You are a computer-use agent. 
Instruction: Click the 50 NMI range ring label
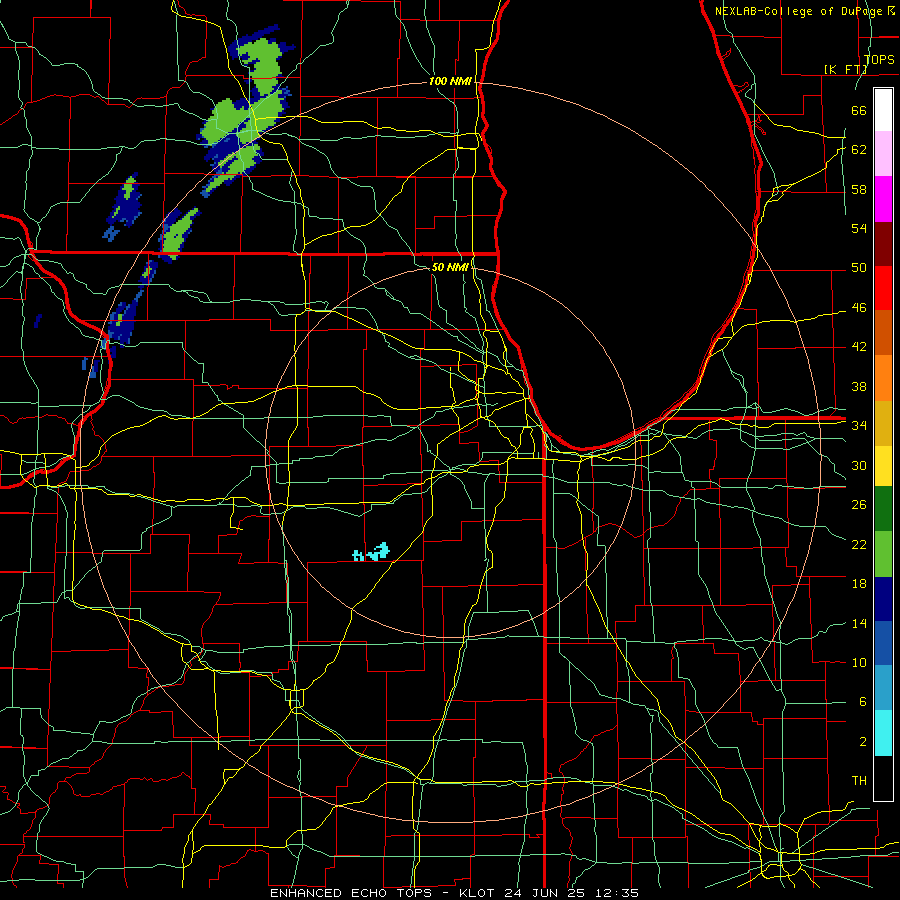click(450, 267)
